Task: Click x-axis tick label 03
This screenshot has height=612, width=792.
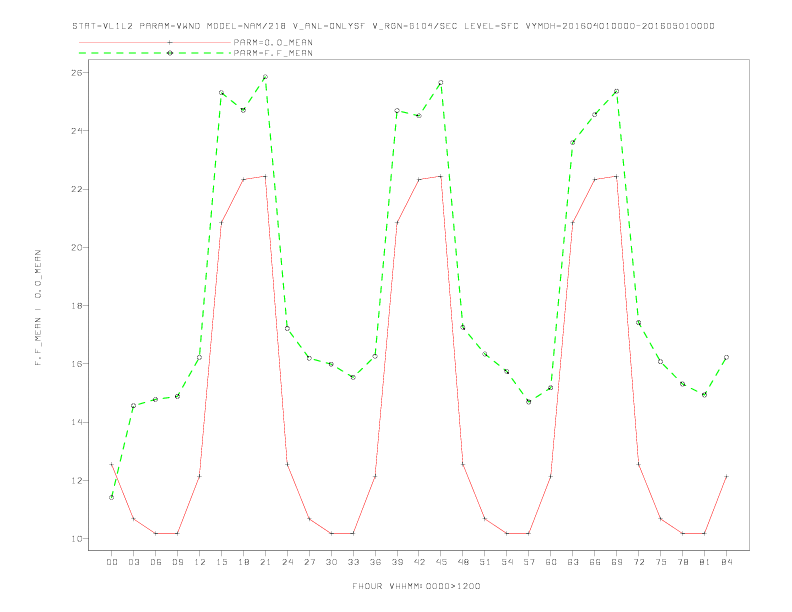Action: tap(133, 562)
